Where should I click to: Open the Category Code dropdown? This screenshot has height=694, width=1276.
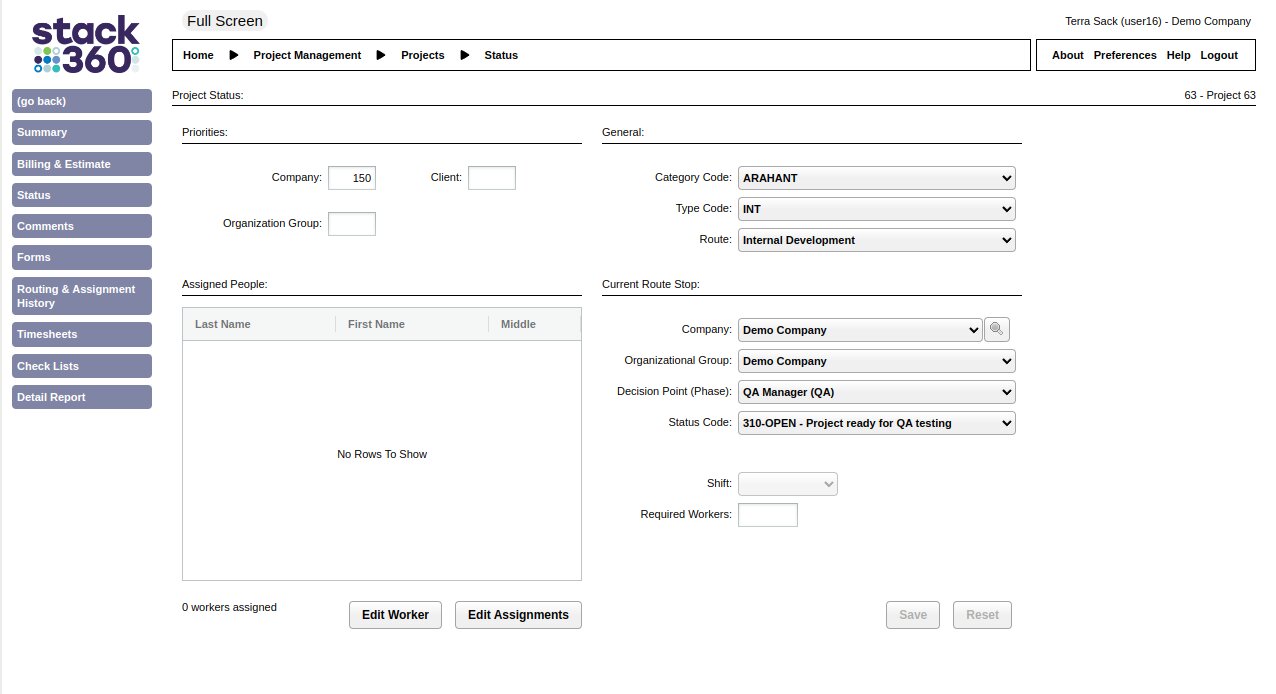tap(876, 178)
